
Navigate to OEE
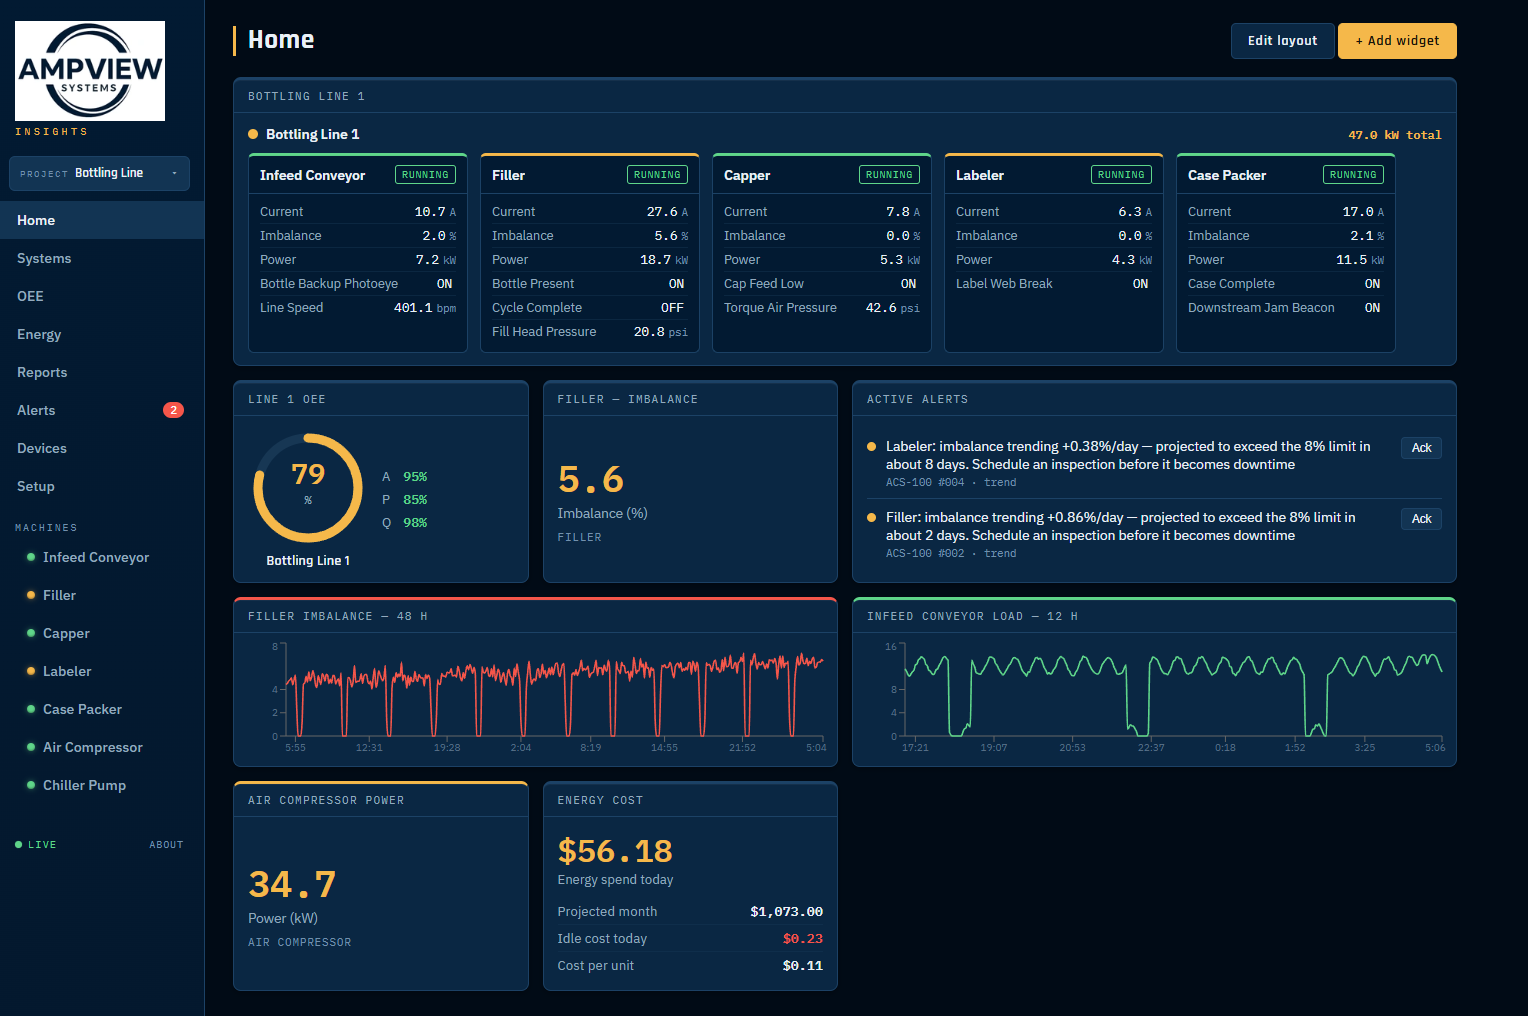coord(102,296)
